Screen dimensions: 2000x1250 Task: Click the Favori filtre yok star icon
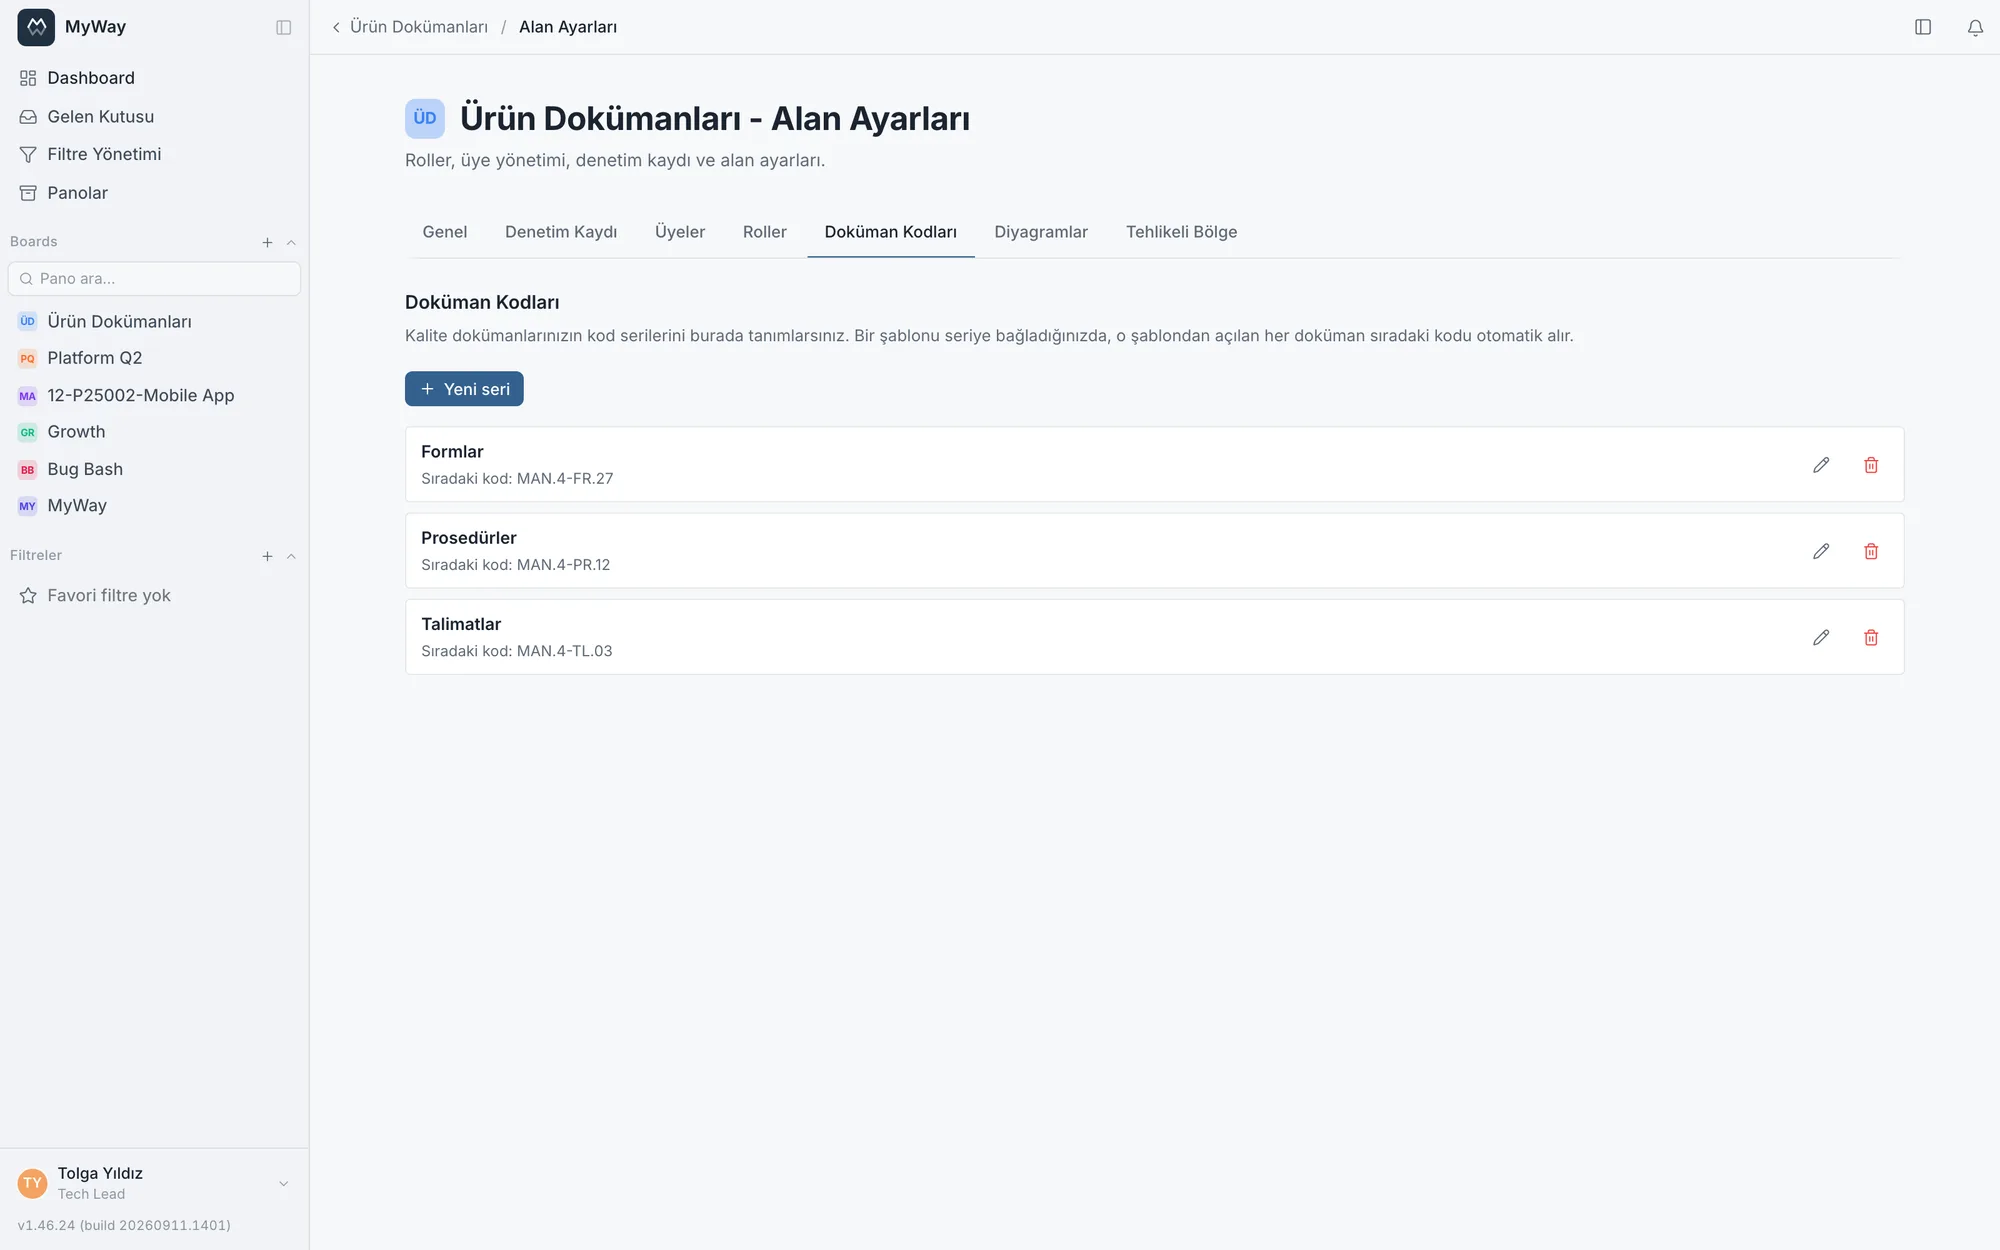pos(28,596)
